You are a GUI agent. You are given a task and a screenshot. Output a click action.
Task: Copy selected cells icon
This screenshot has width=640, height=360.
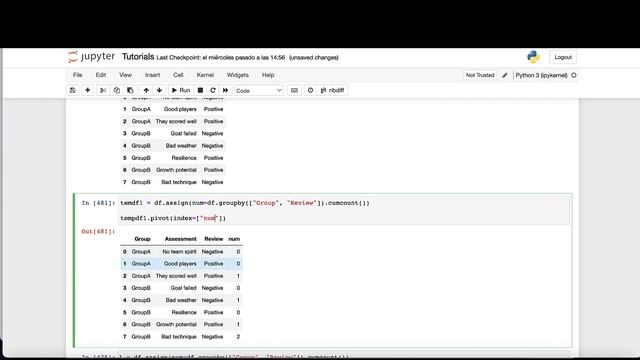117,90
